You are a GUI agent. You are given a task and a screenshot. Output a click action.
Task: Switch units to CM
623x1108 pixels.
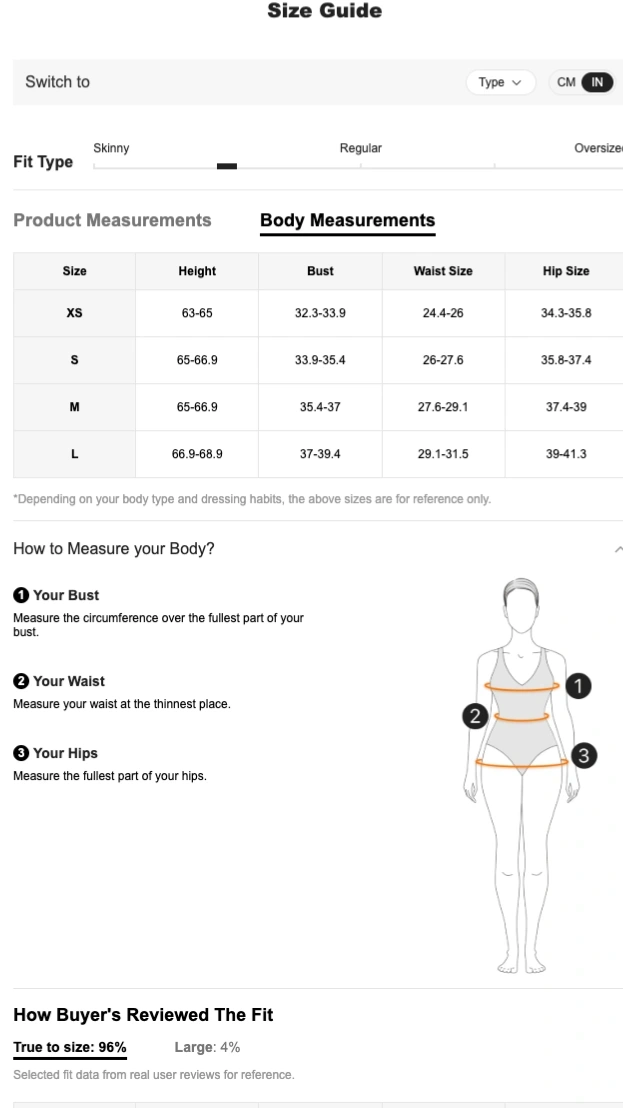tap(566, 82)
